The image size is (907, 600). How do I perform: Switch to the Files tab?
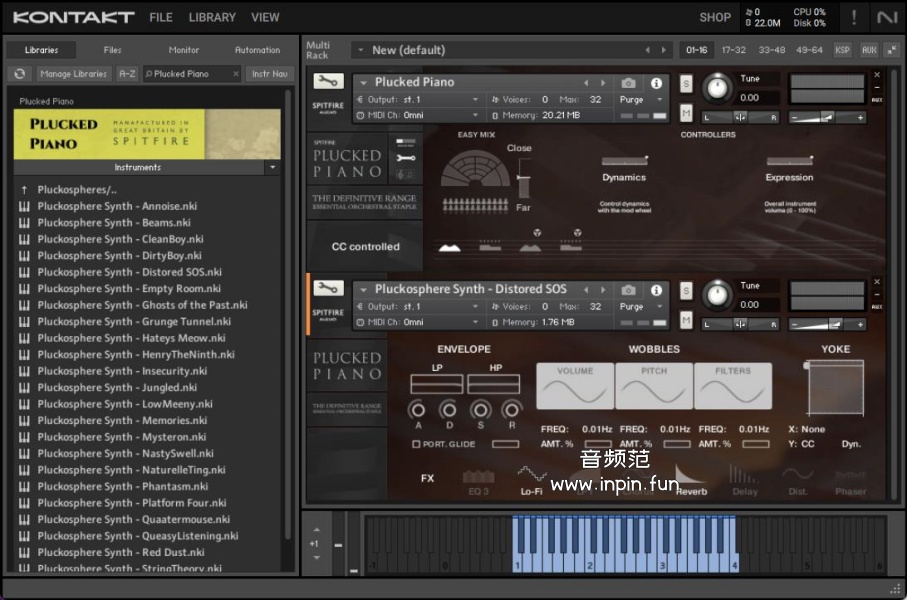(x=113, y=50)
